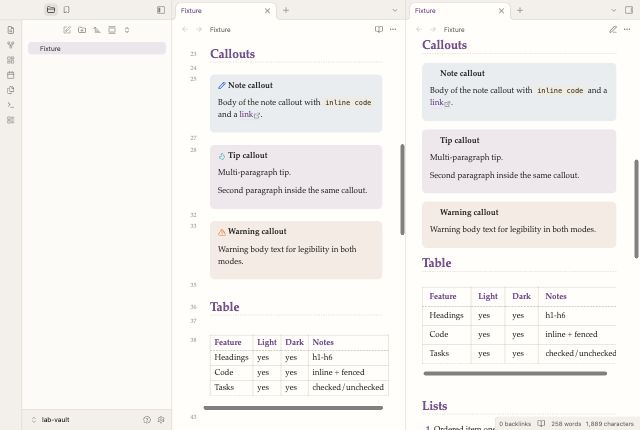Open the lab-vault vault switcher

(x=51, y=419)
